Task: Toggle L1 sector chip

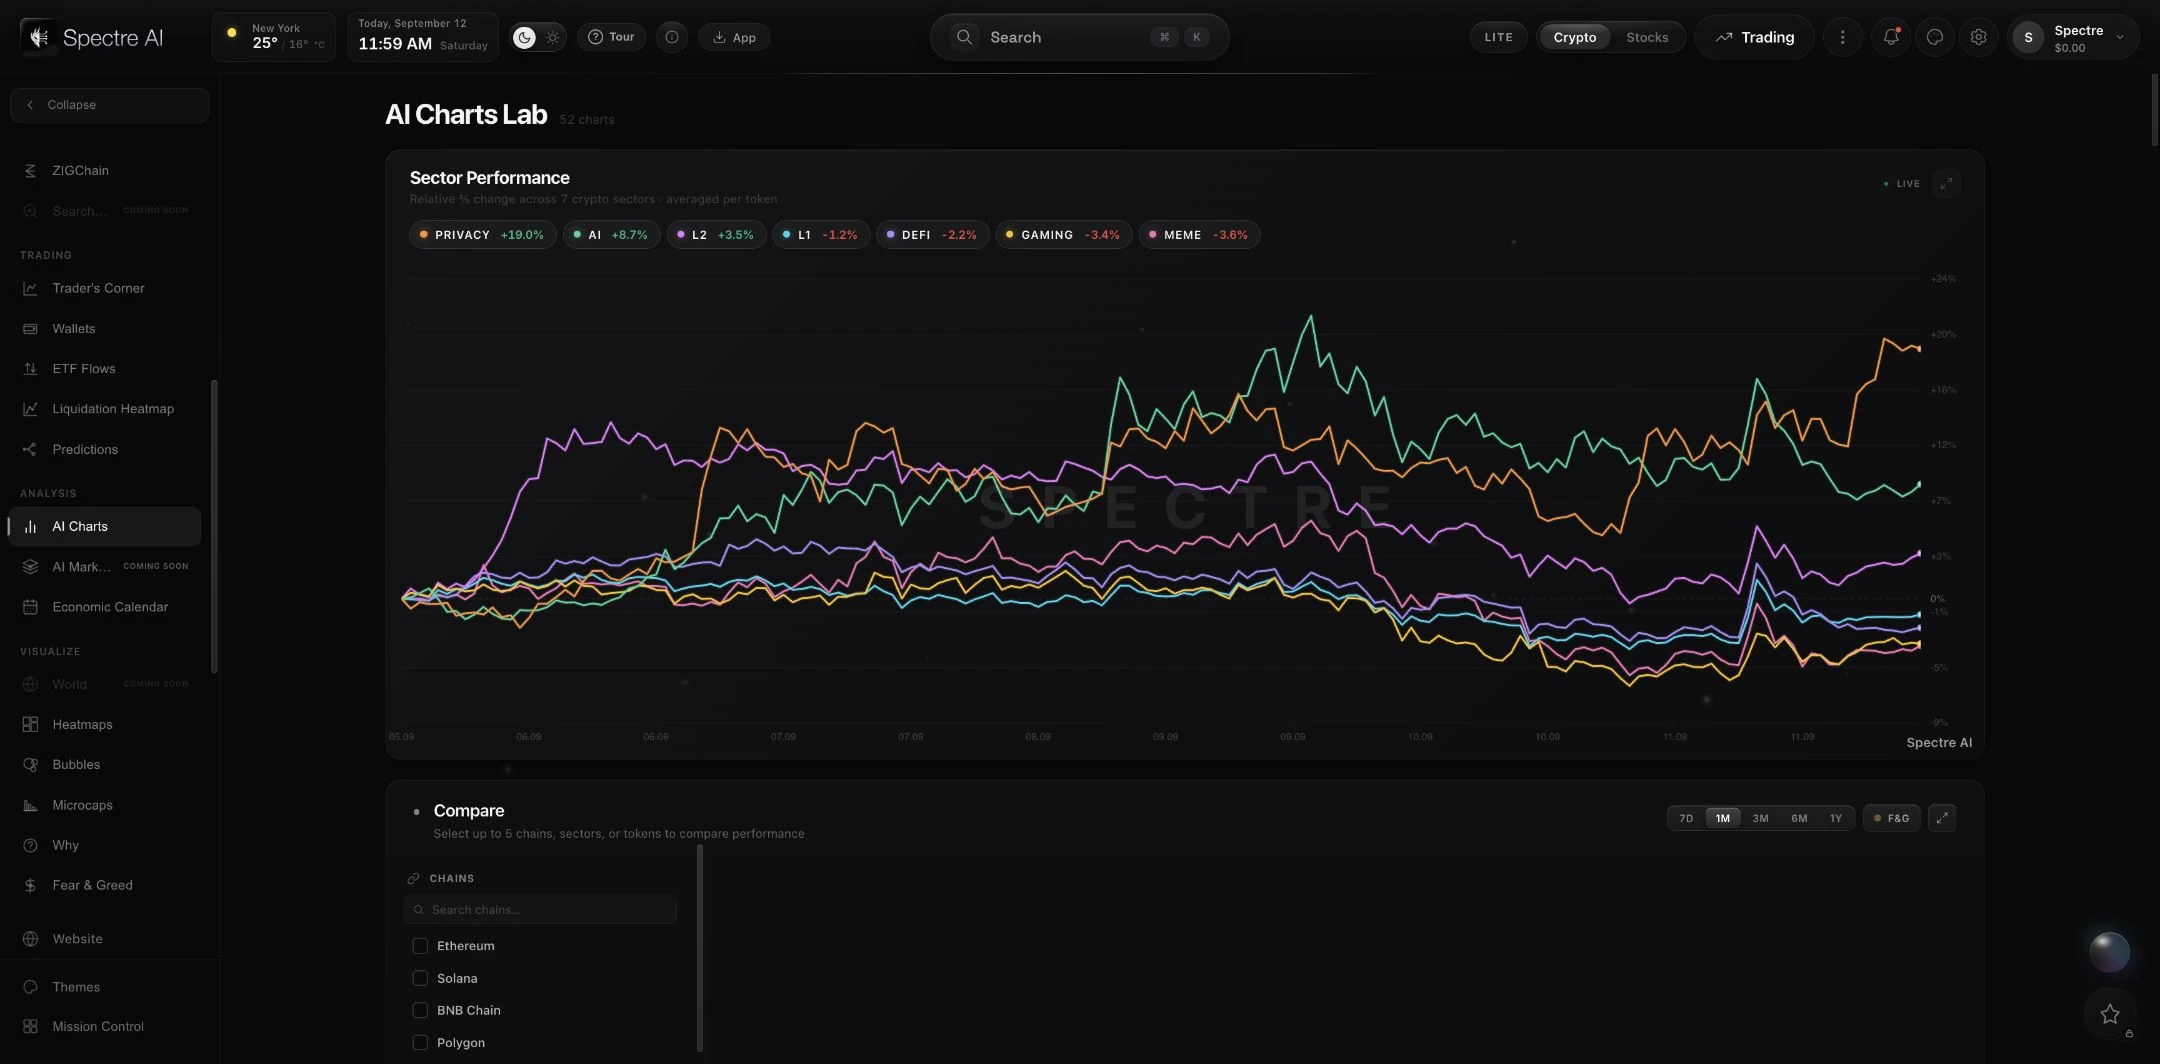Action: pos(821,235)
